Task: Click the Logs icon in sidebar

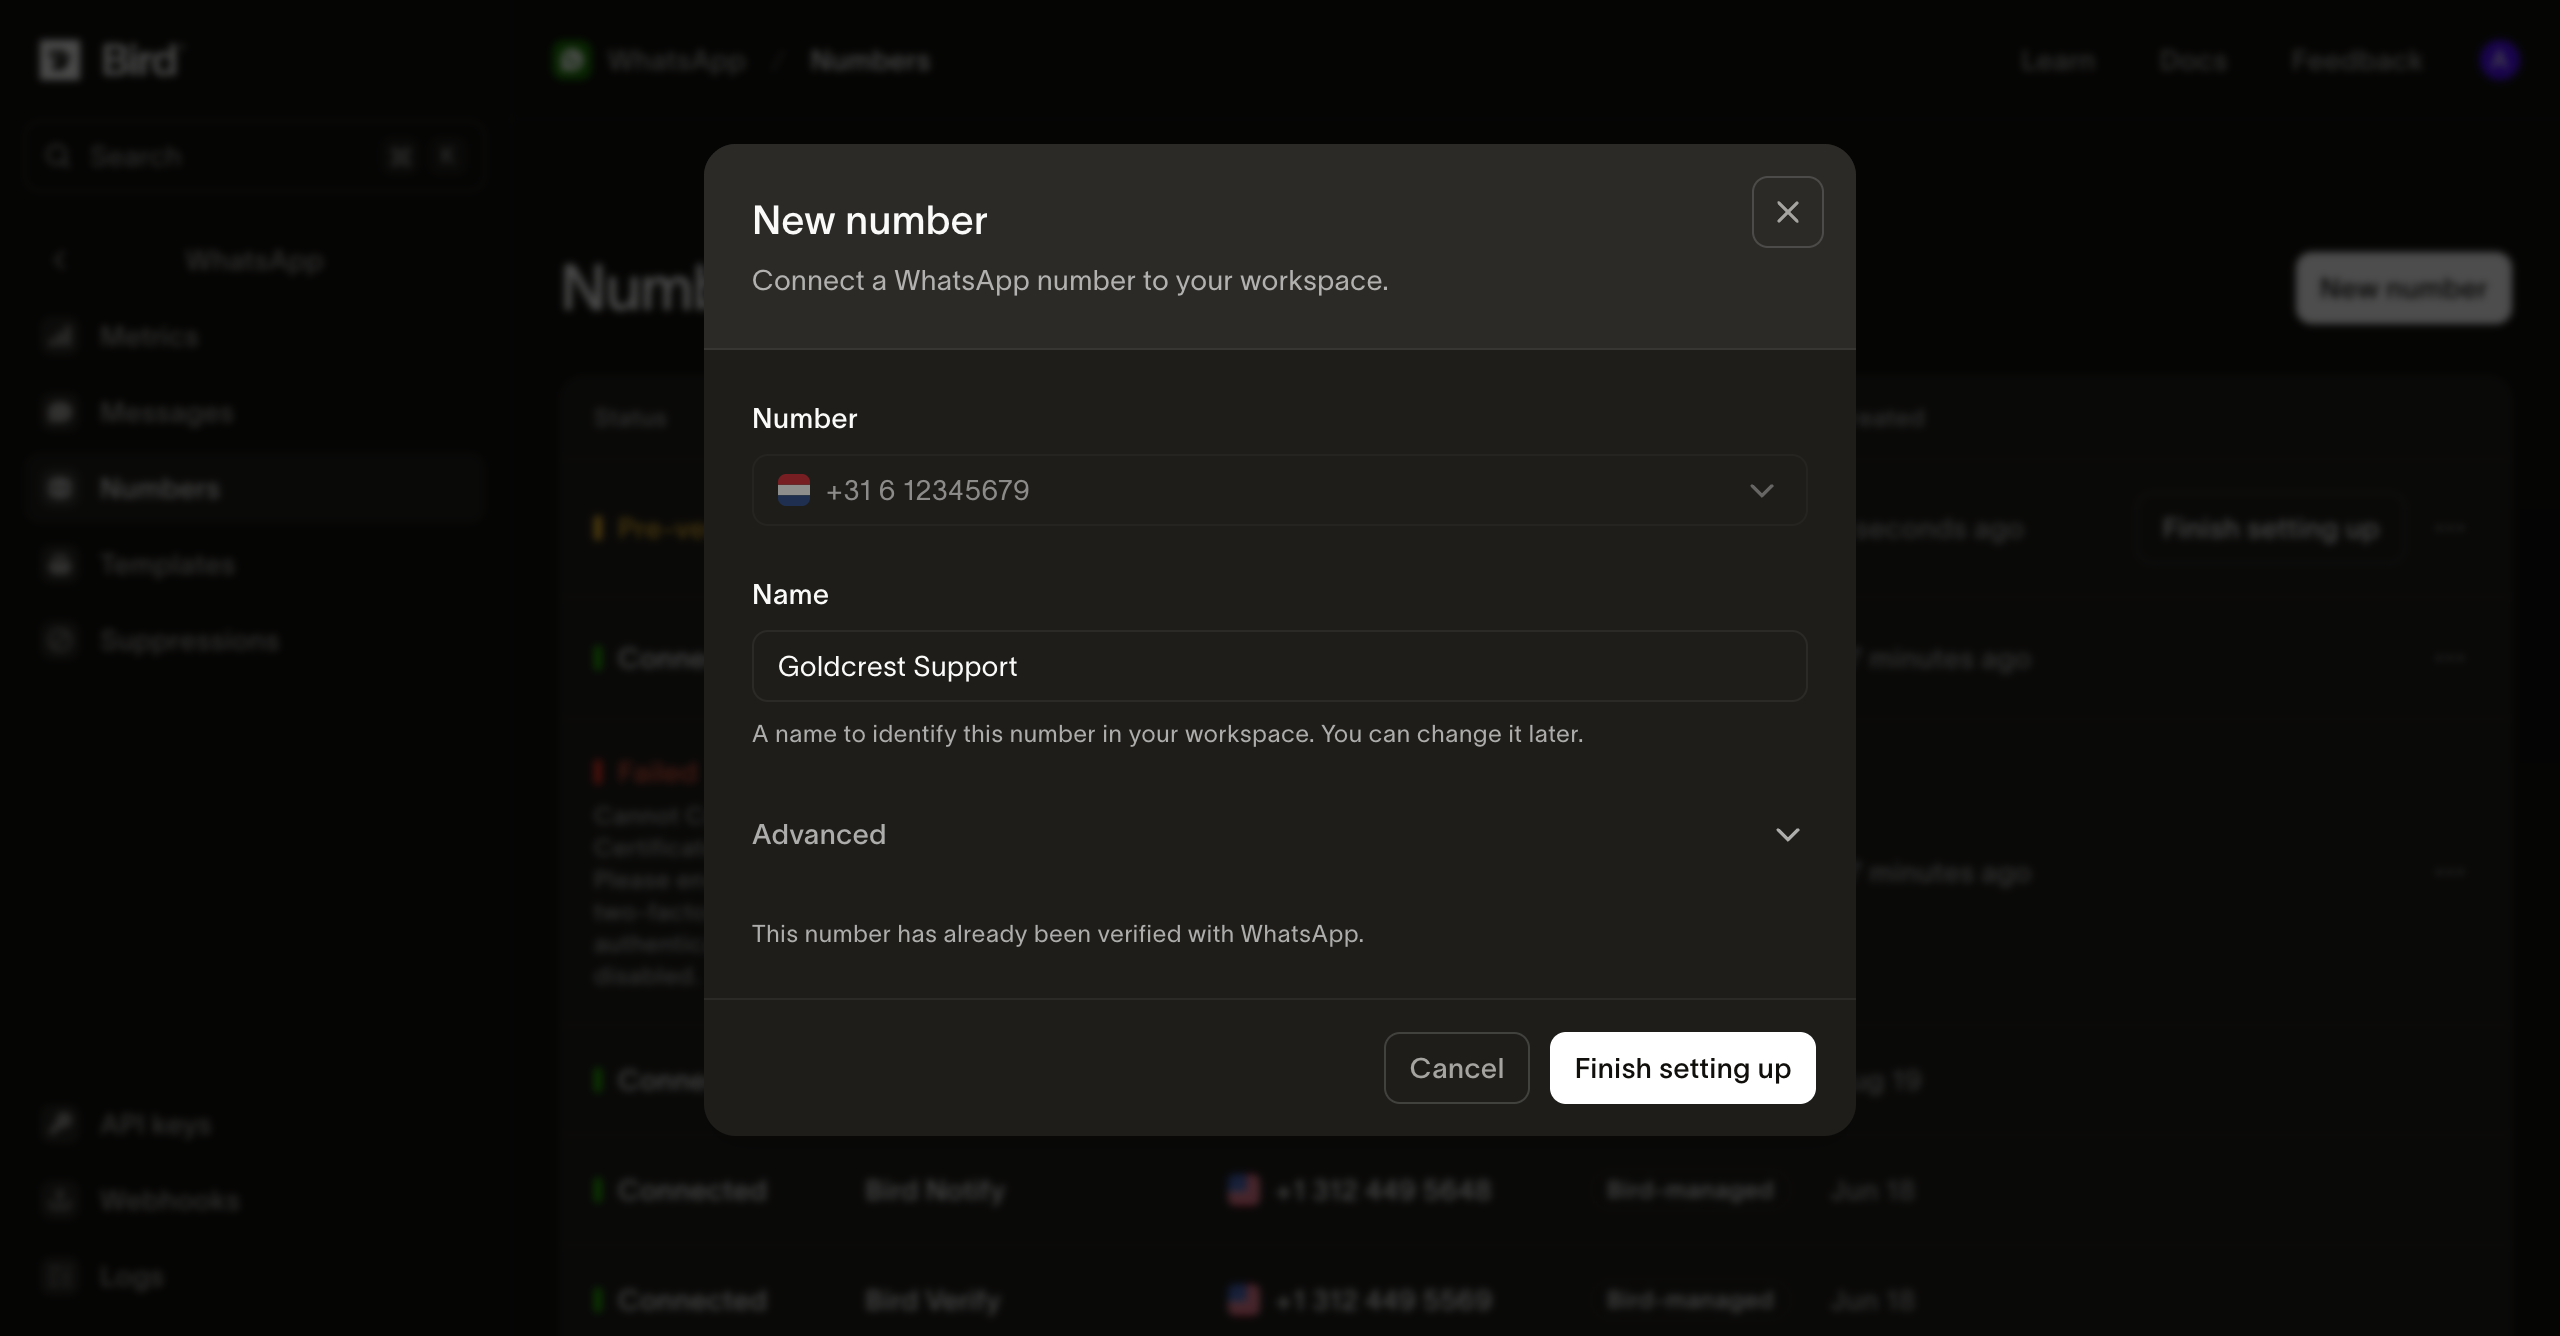Action: [x=60, y=1276]
